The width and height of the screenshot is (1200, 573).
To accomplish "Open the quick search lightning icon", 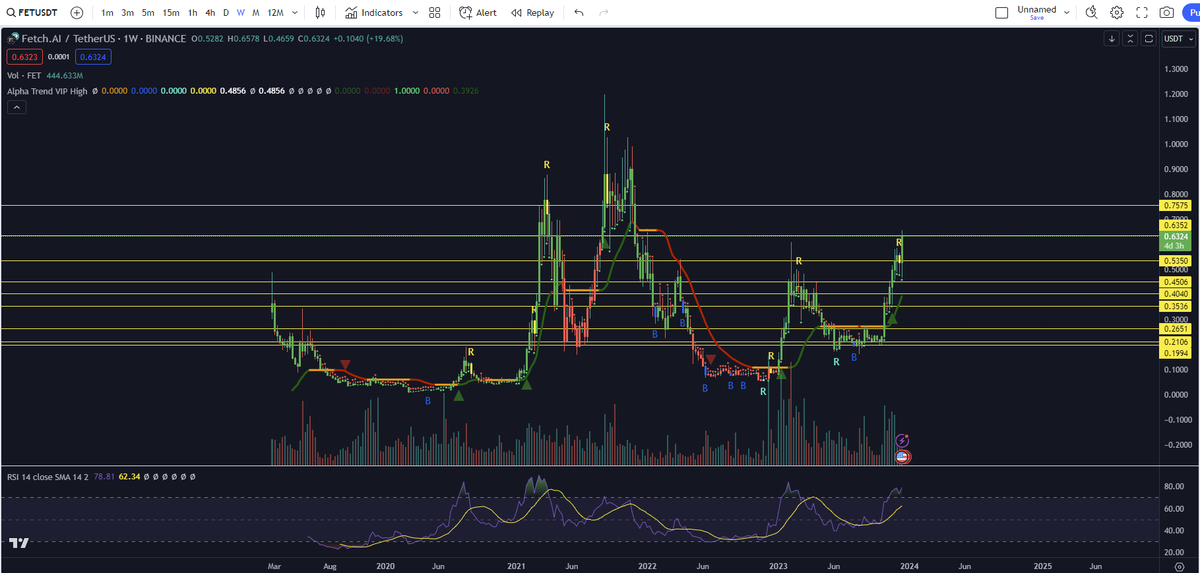I will (x=1092, y=13).
